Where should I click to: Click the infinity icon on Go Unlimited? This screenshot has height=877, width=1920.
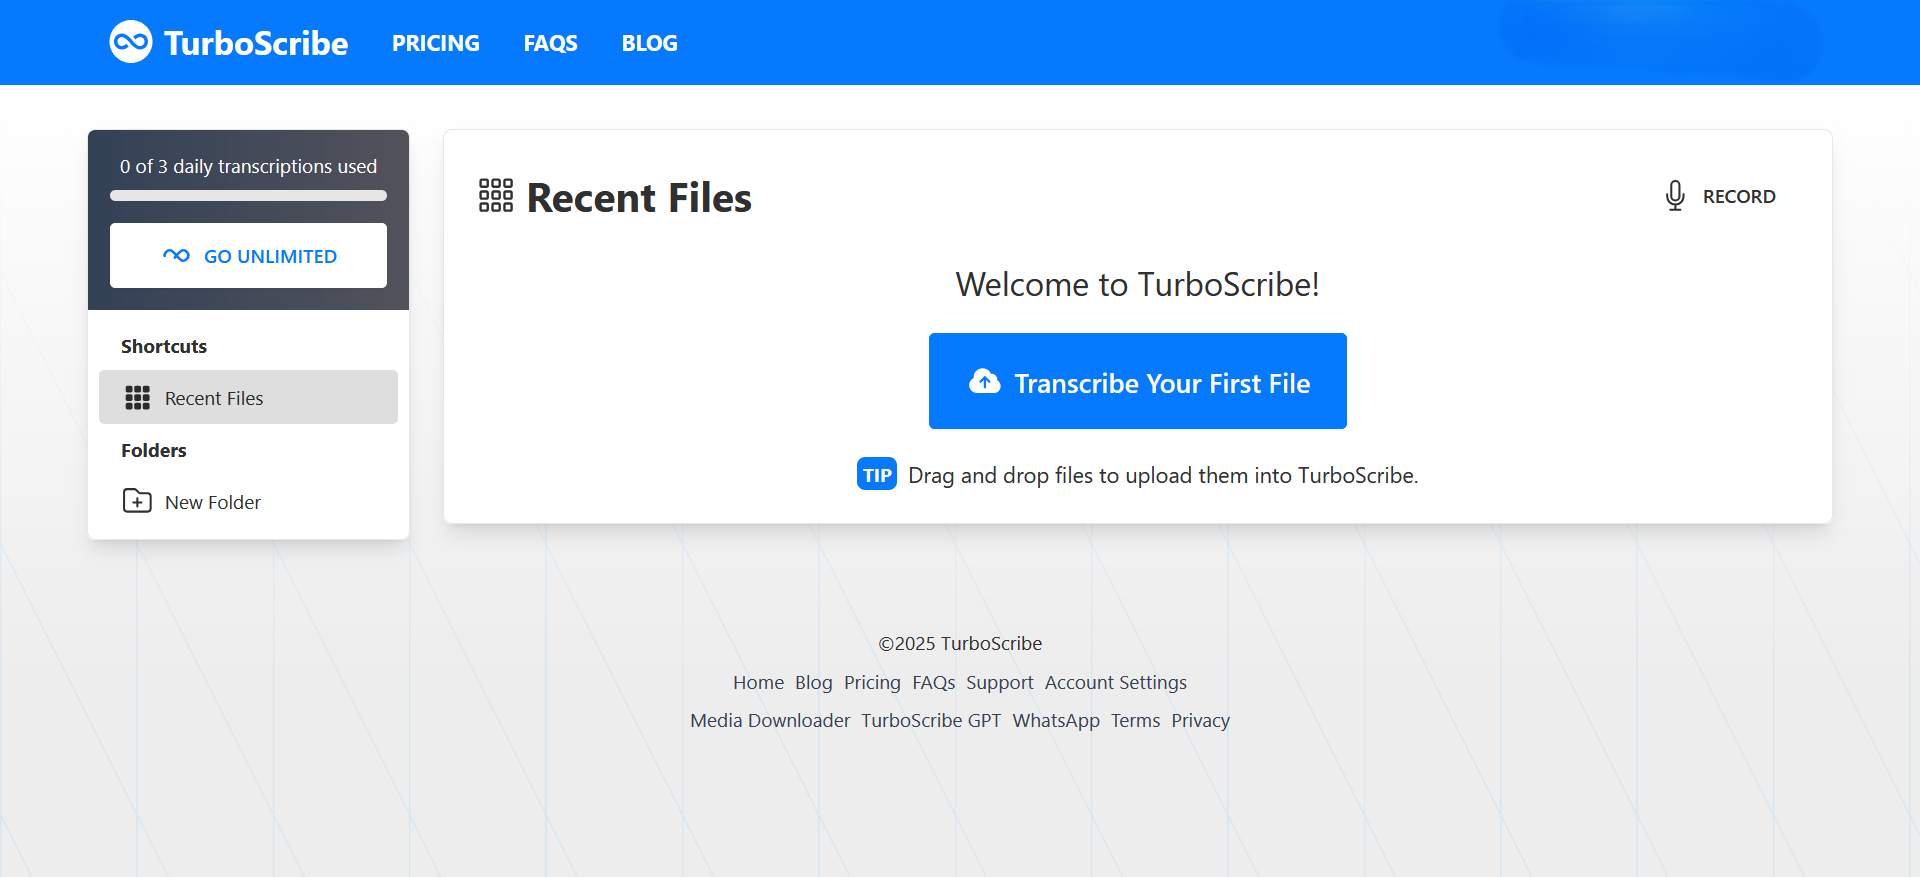pos(176,256)
